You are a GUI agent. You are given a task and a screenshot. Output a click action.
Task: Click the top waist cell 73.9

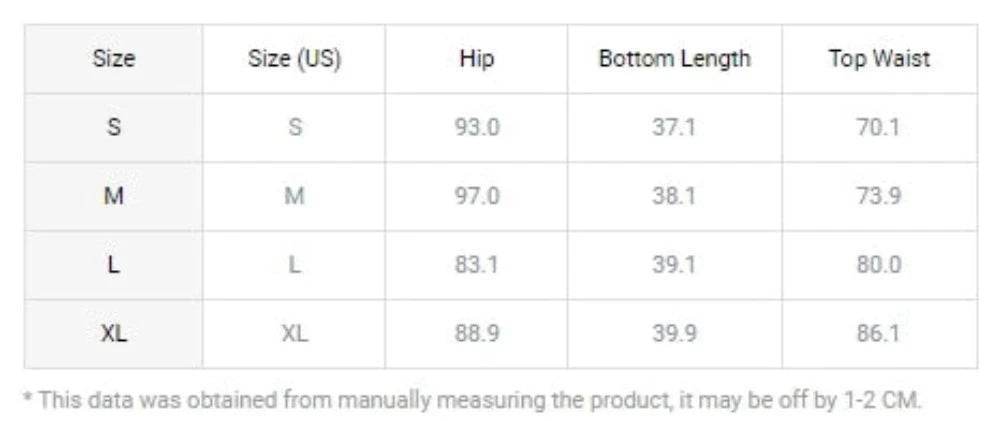(x=879, y=196)
